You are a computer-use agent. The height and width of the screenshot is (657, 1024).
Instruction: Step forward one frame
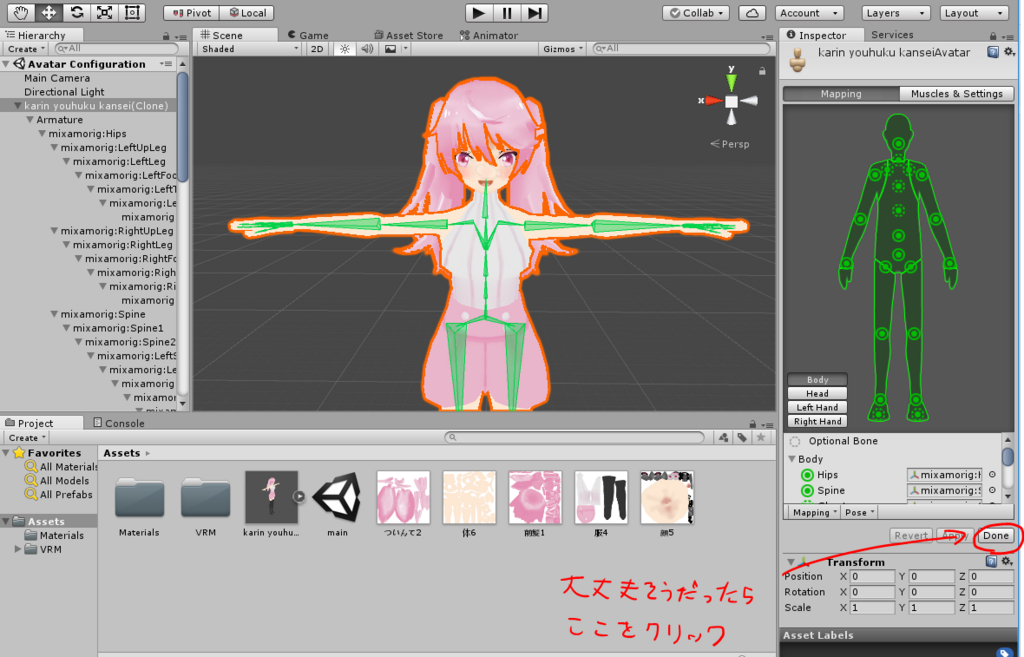tap(535, 12)
